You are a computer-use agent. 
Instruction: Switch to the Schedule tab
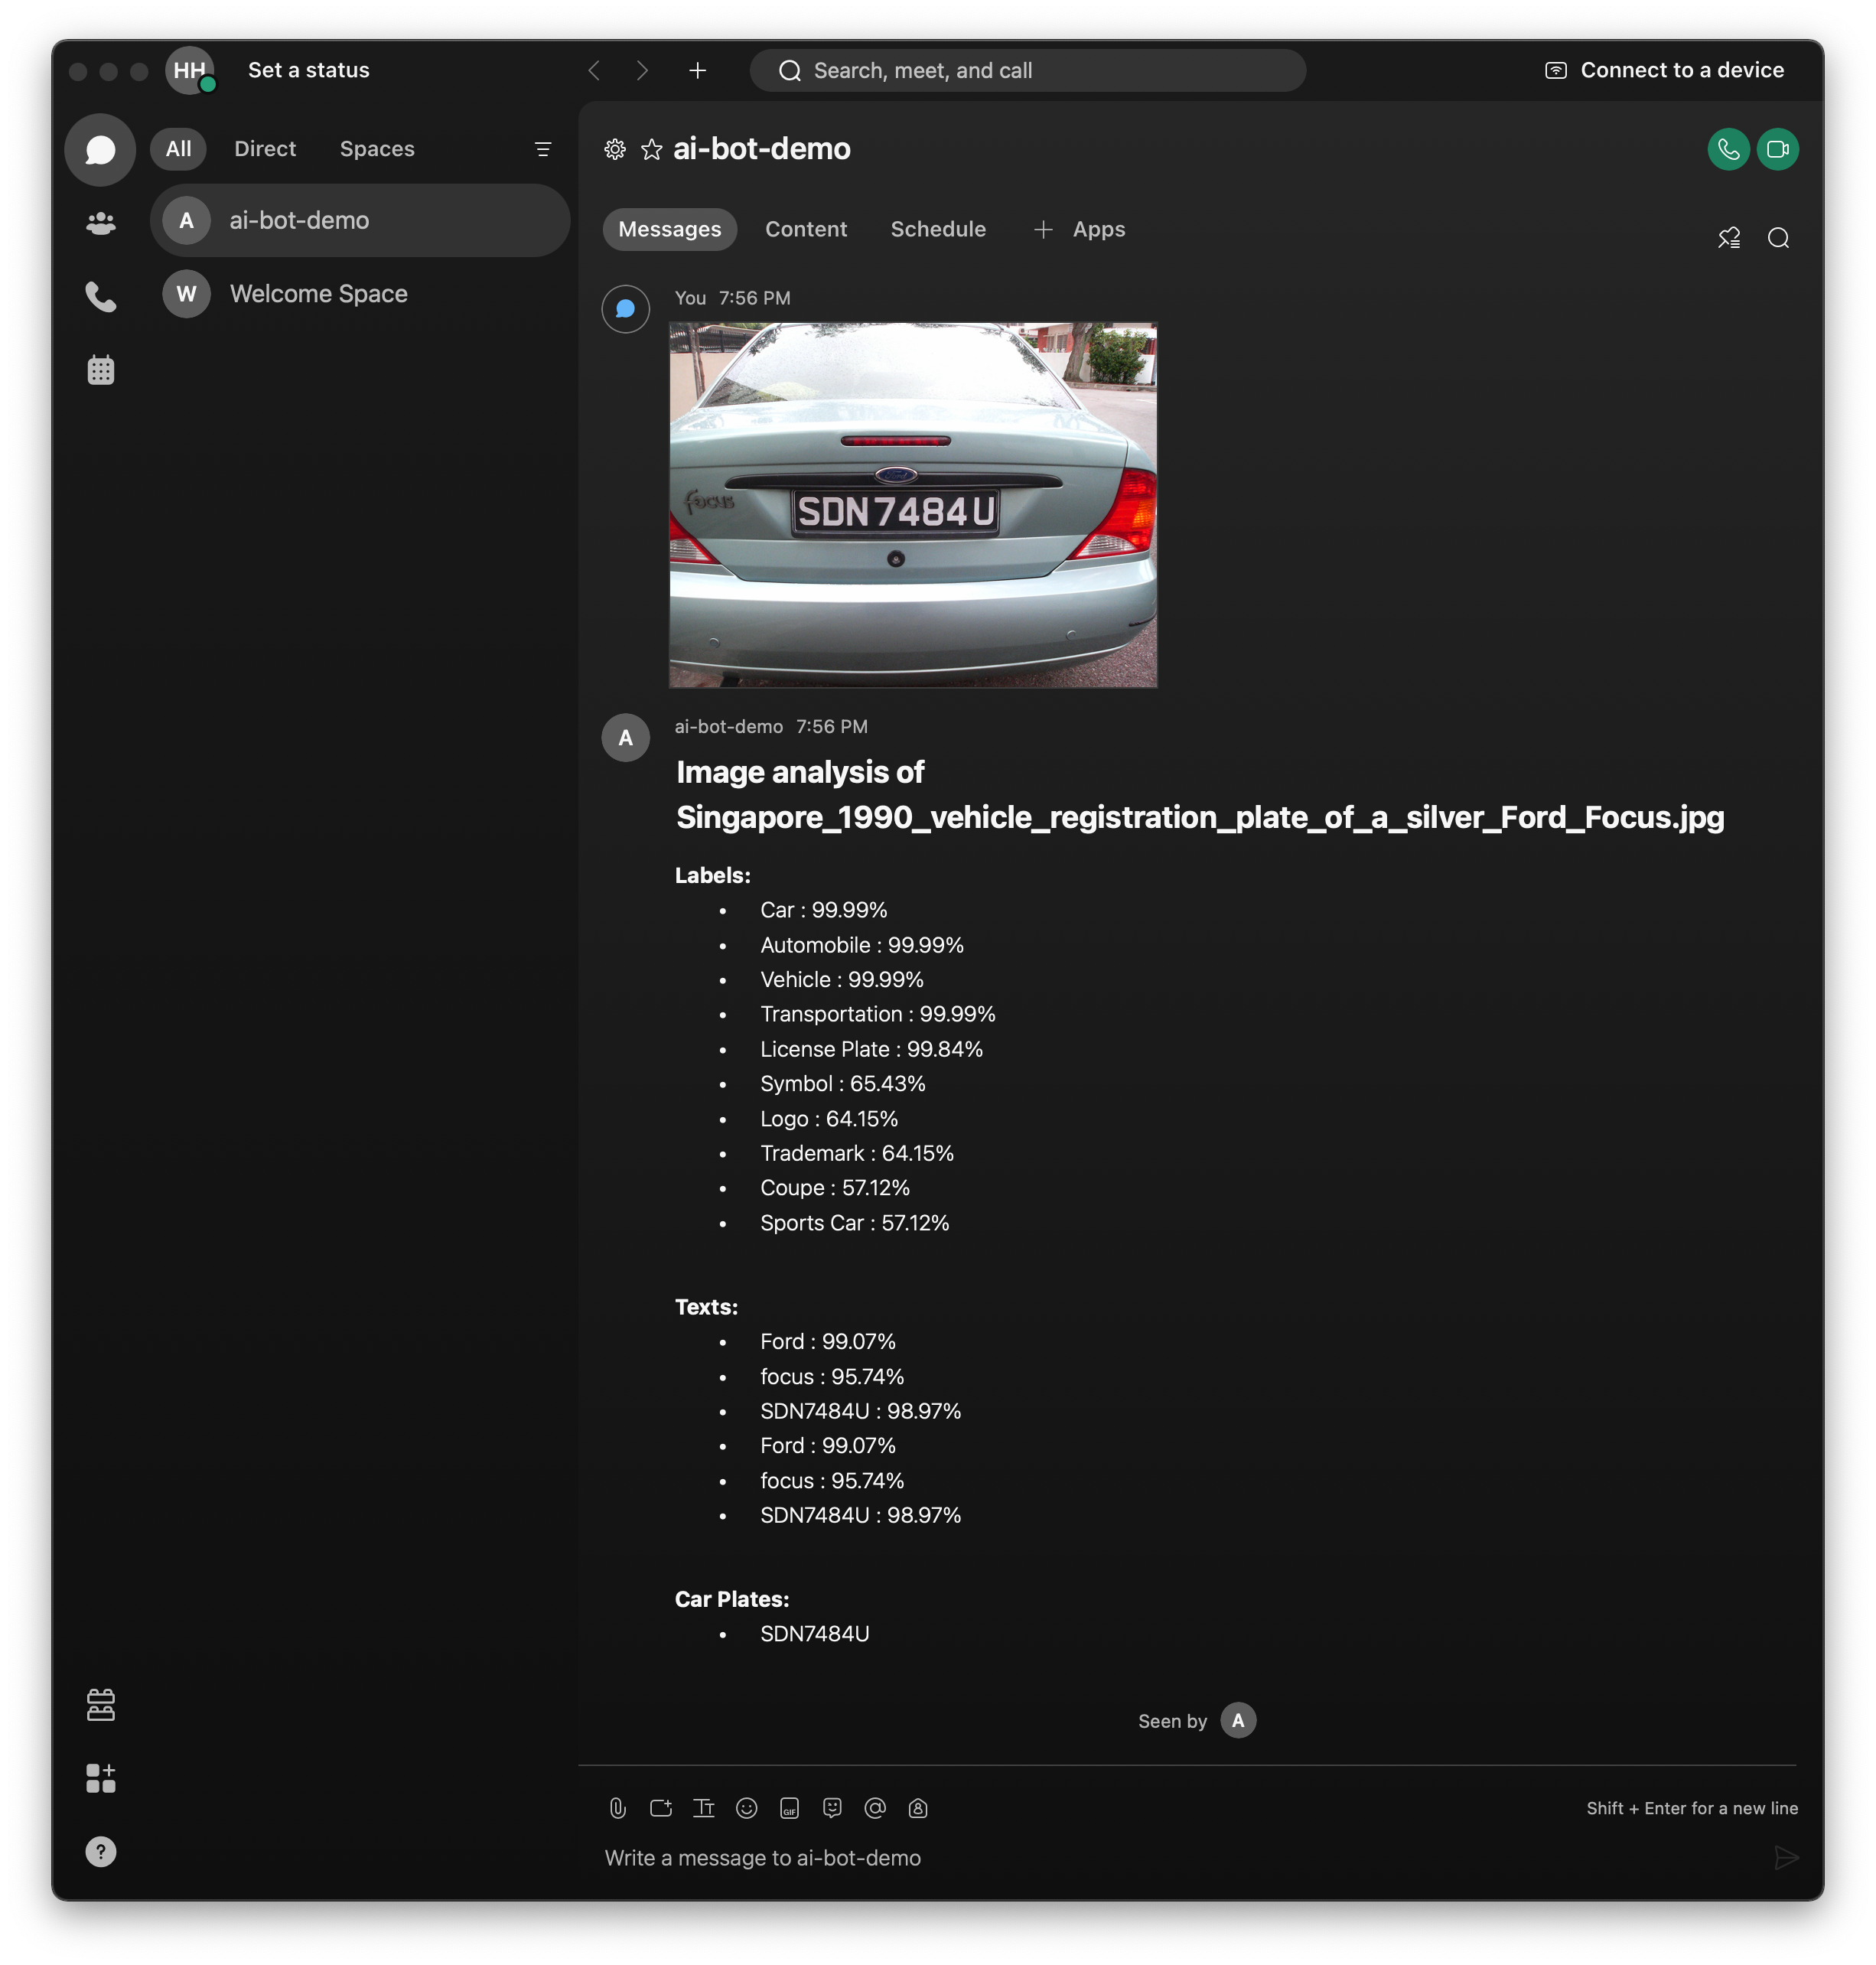click(937, 229)
